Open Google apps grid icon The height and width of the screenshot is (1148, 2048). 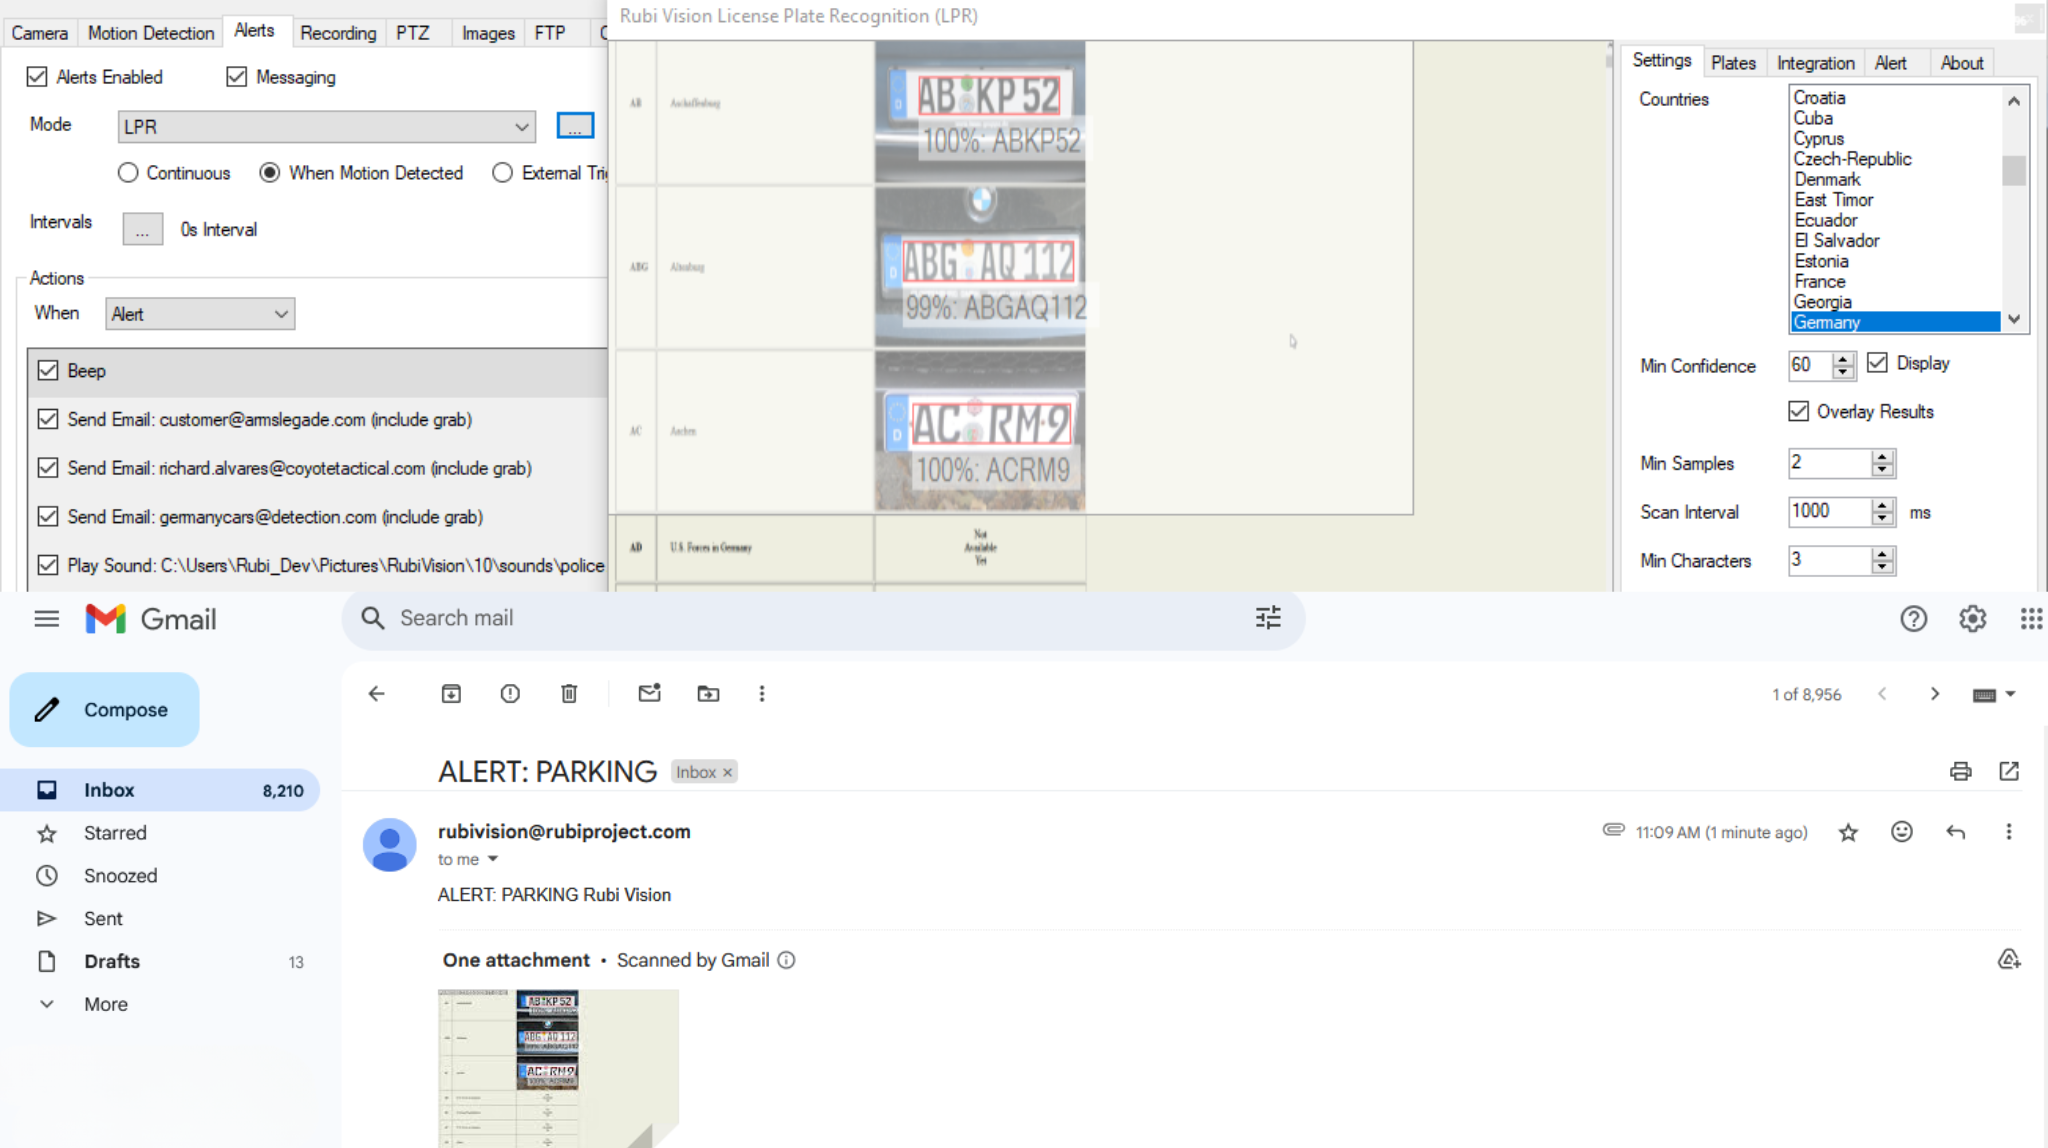2031,619
